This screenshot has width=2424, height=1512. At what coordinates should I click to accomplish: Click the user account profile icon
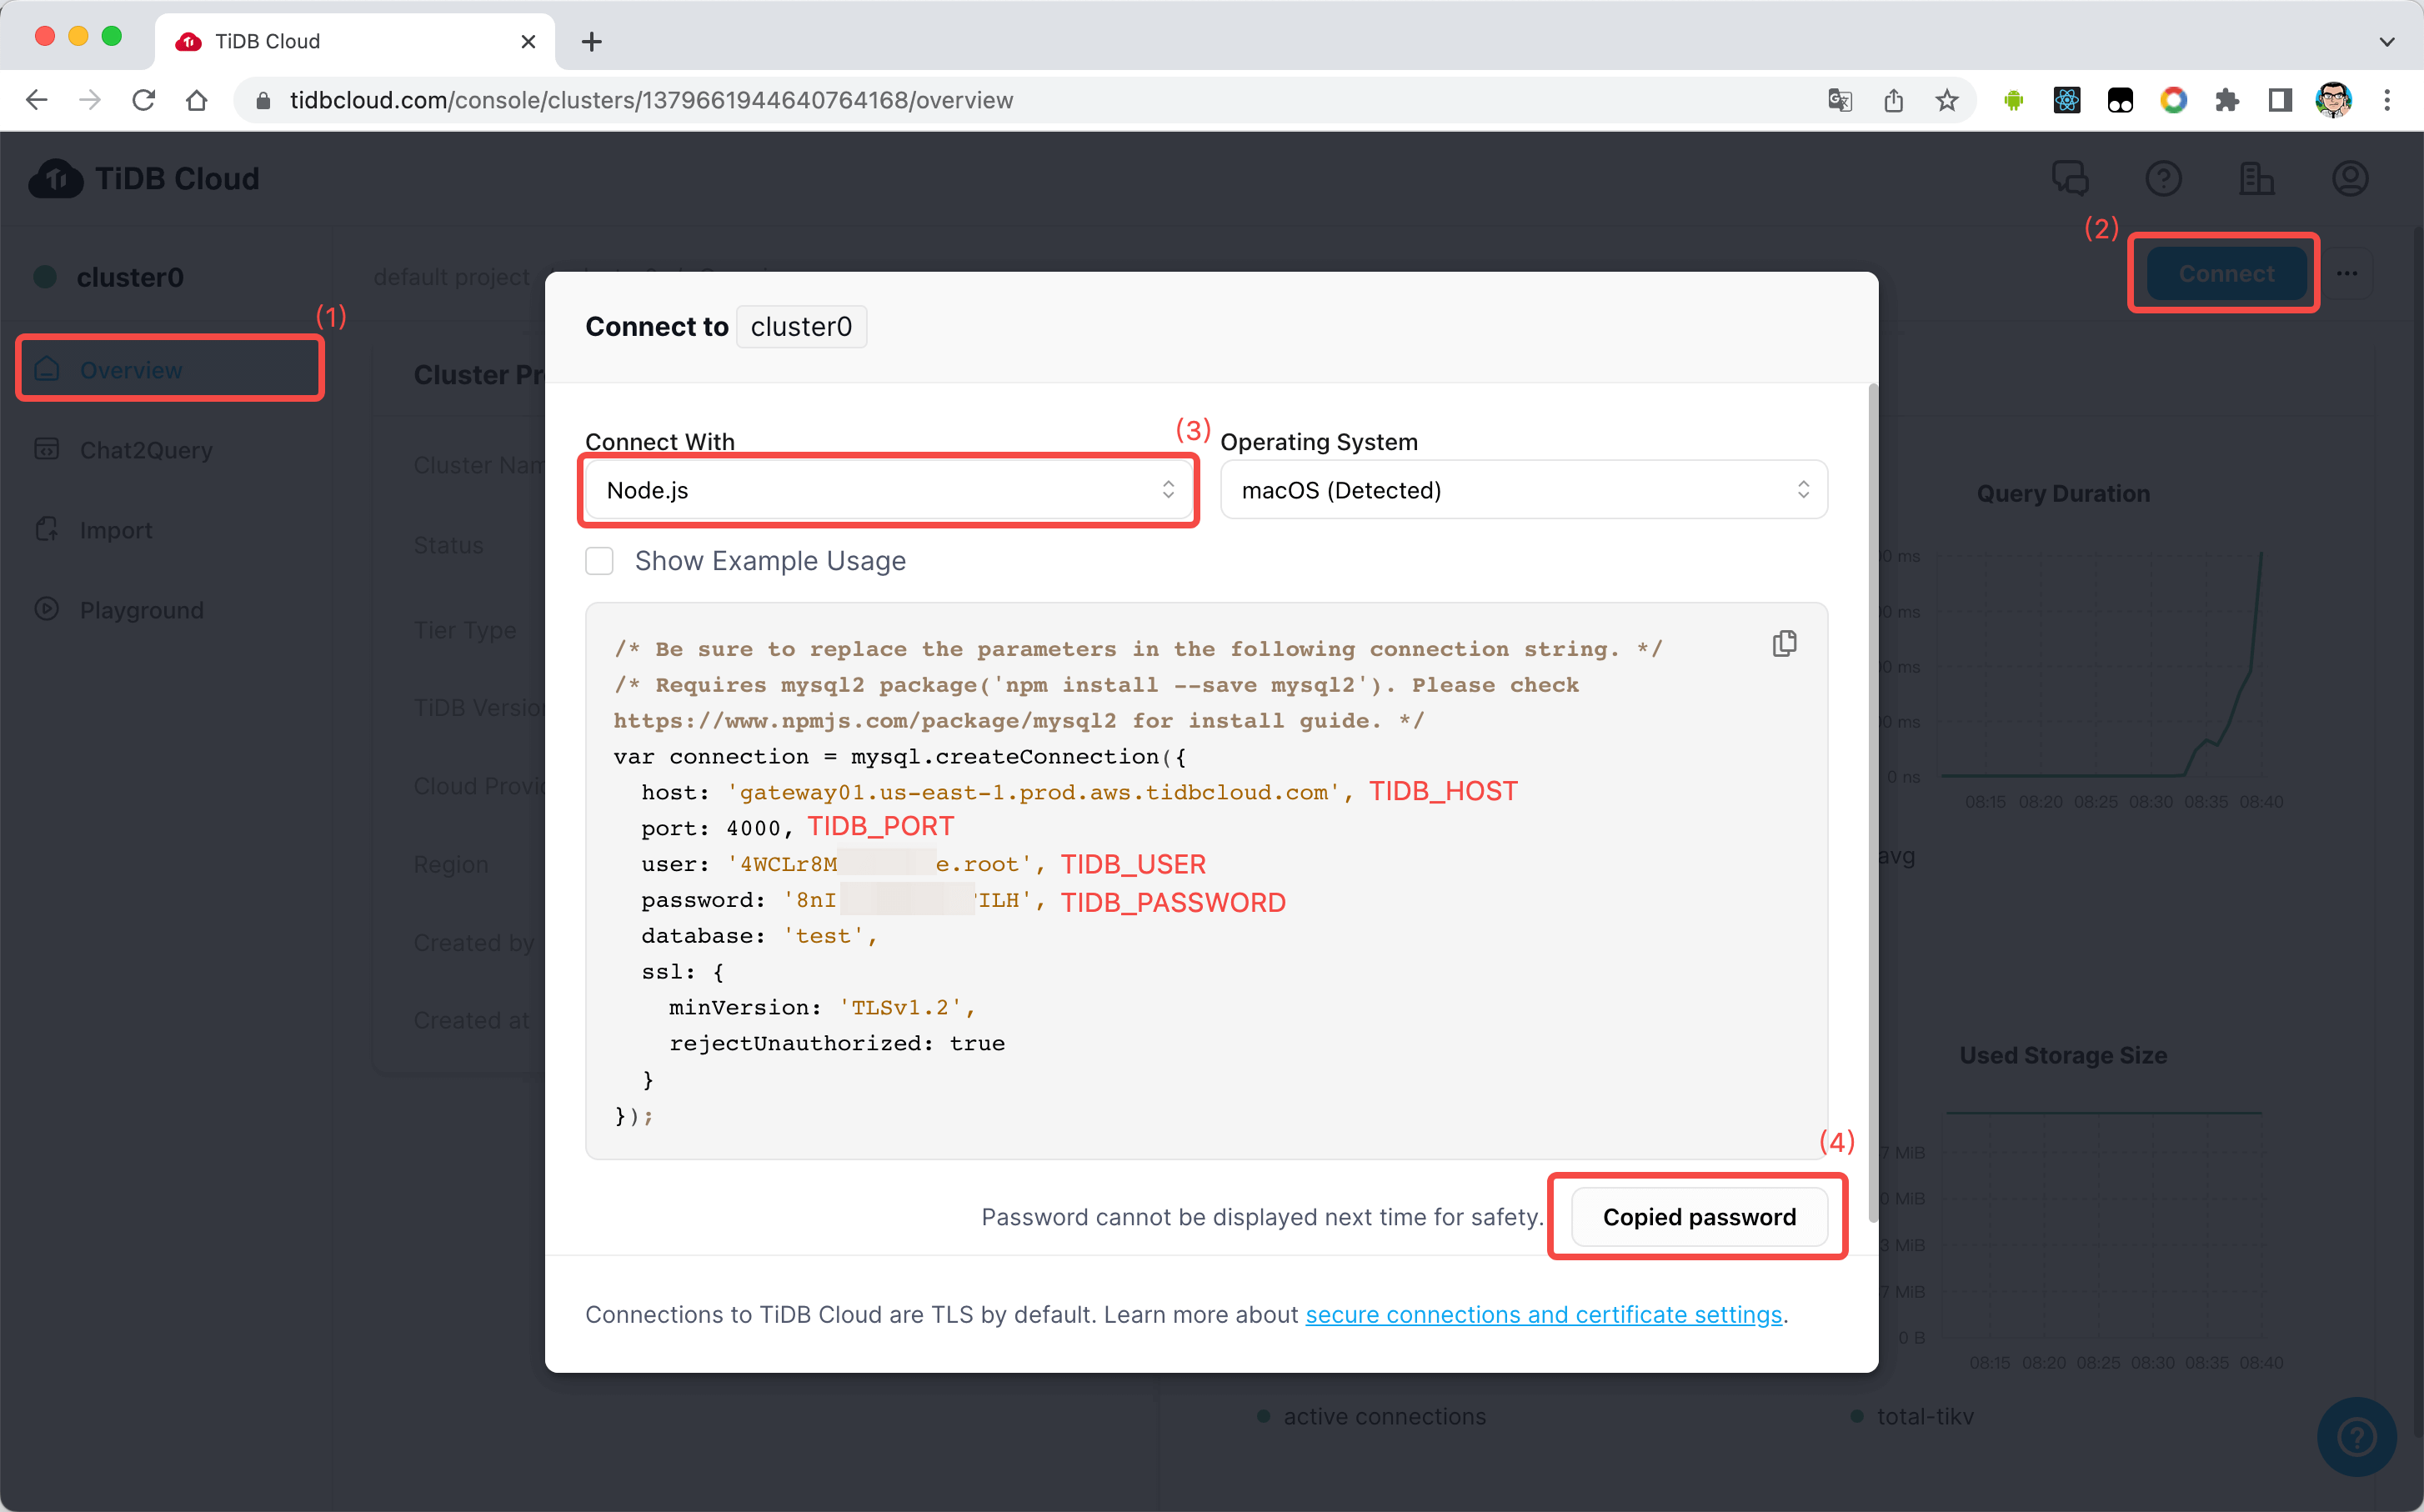tap(2351, 178)
